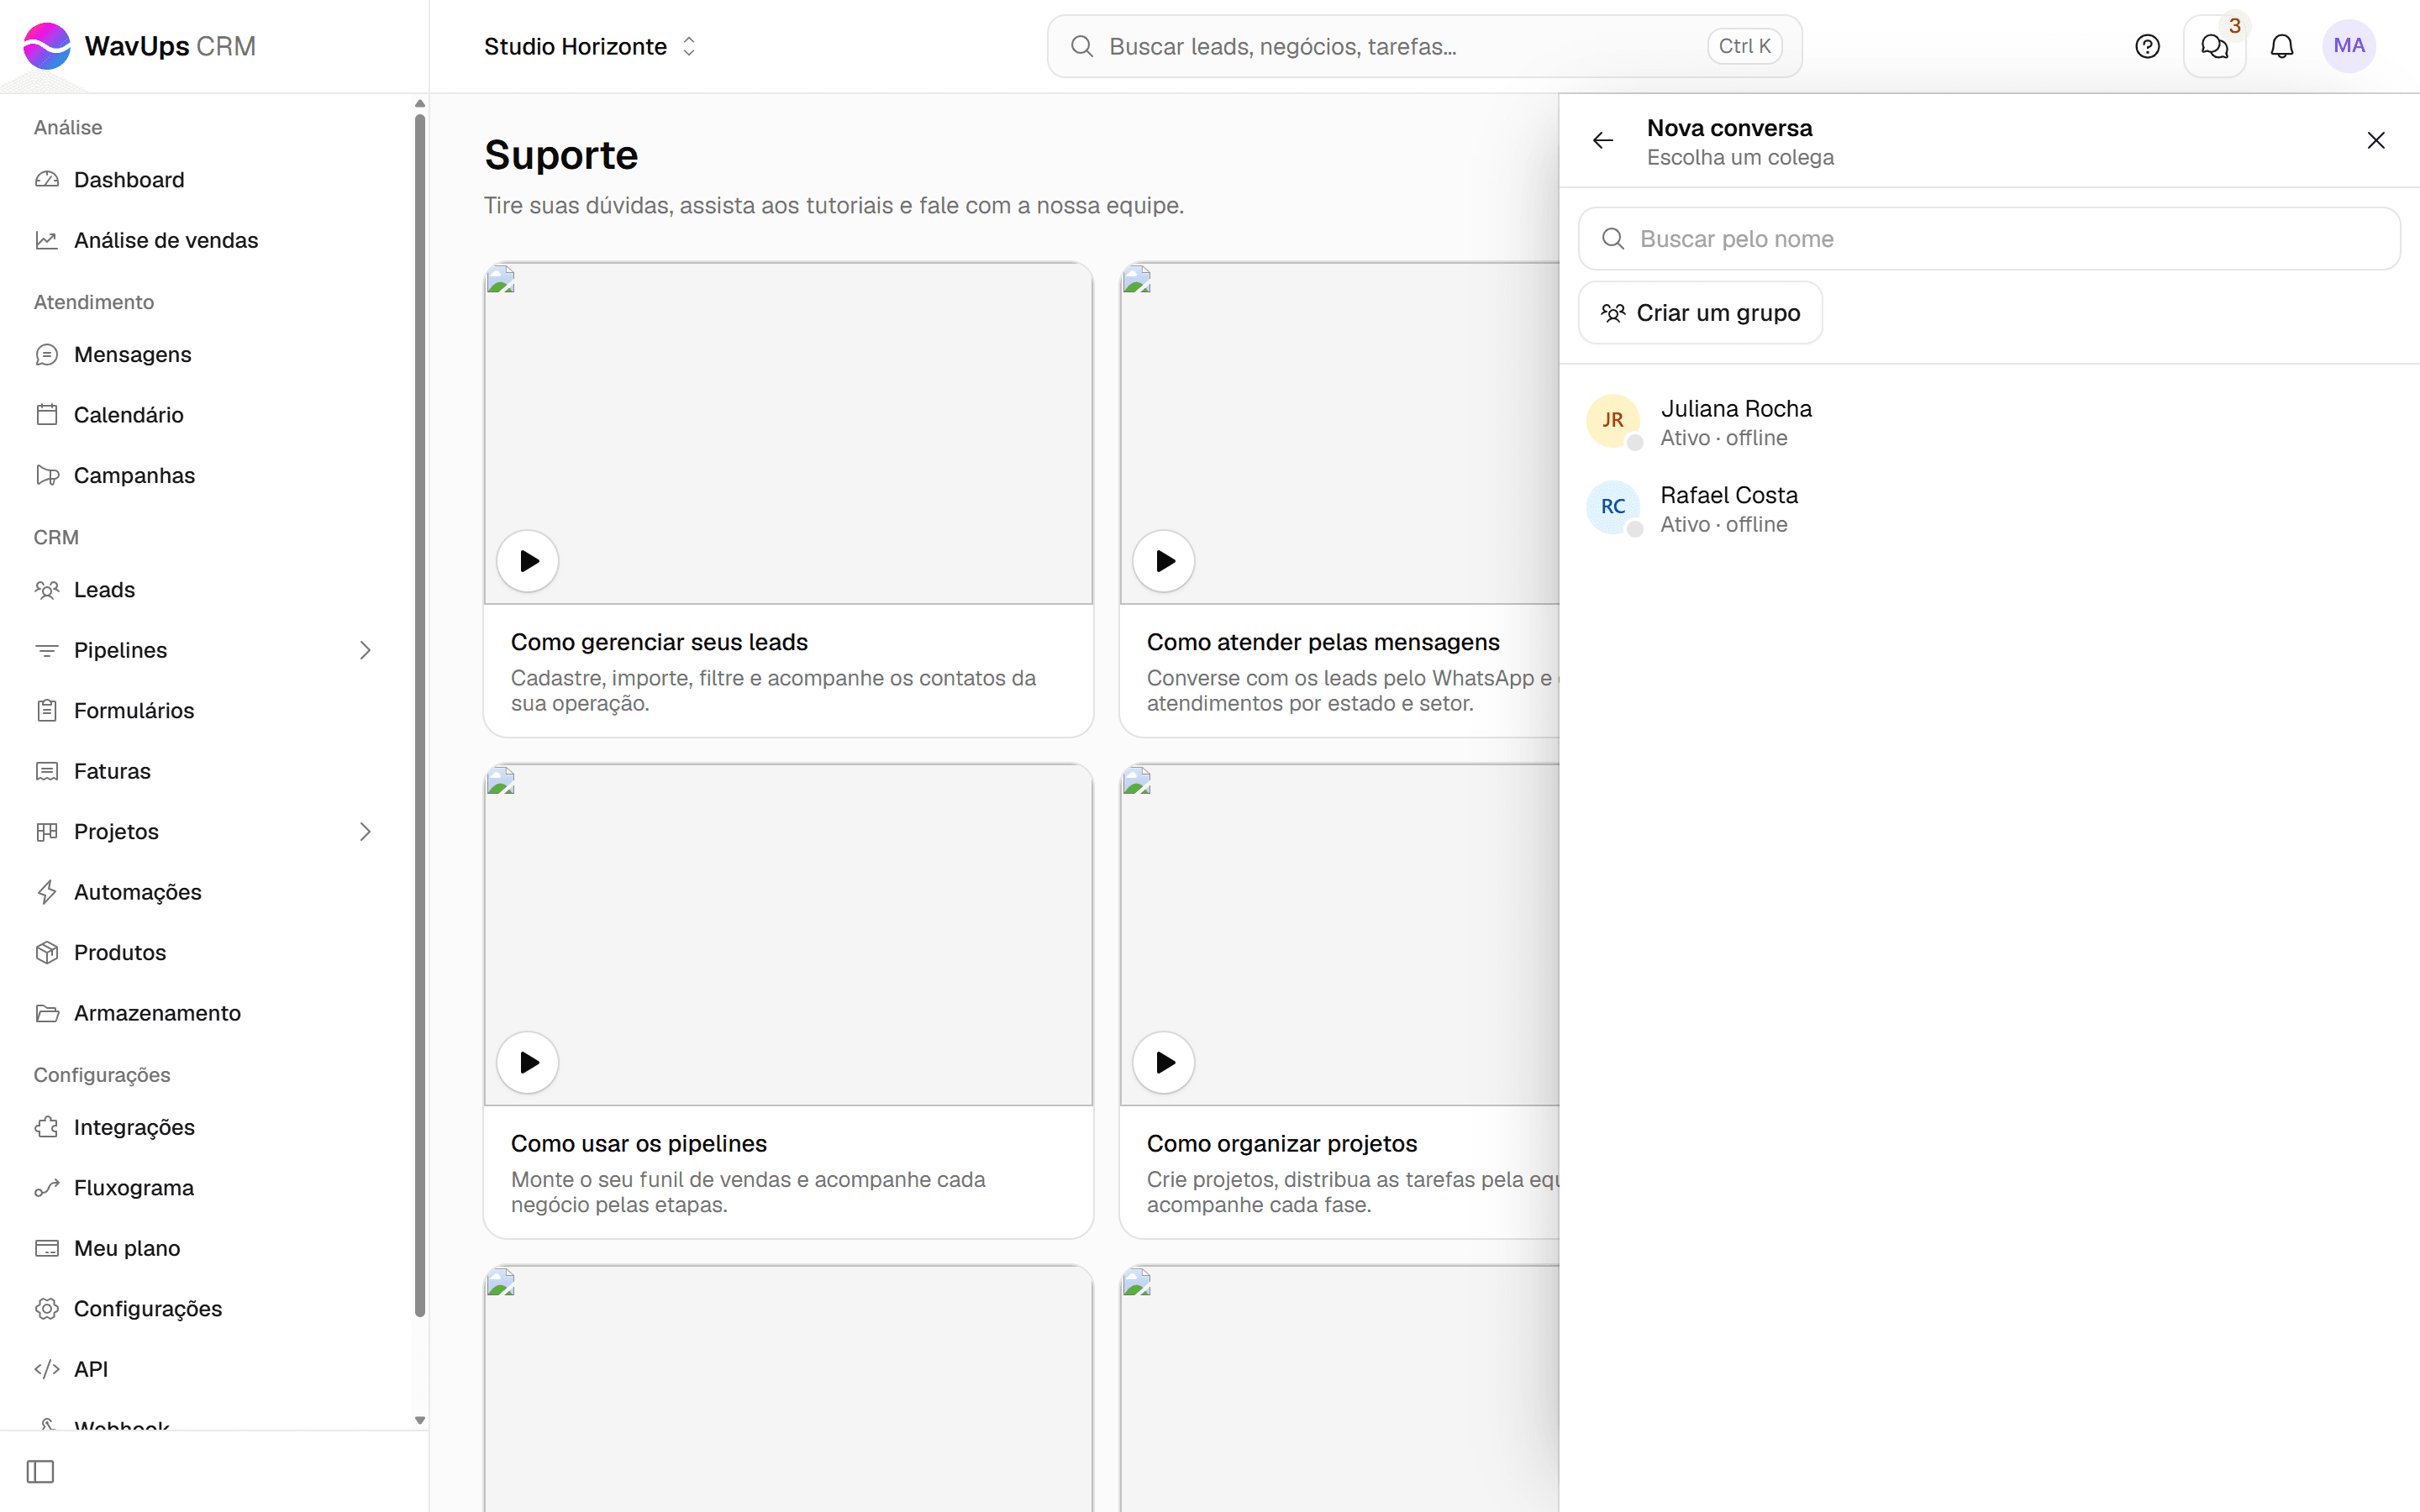Open the internal chat conversations icon
The width and height of the screenshot is (2420, 1512).
[2214, 46]
